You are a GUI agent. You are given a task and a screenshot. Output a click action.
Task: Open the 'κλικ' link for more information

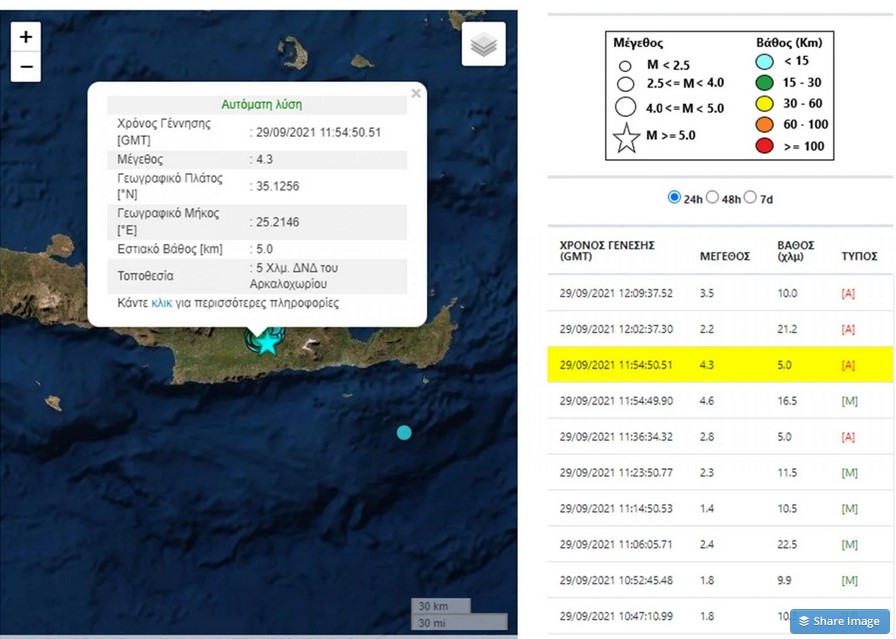(161, 303)
